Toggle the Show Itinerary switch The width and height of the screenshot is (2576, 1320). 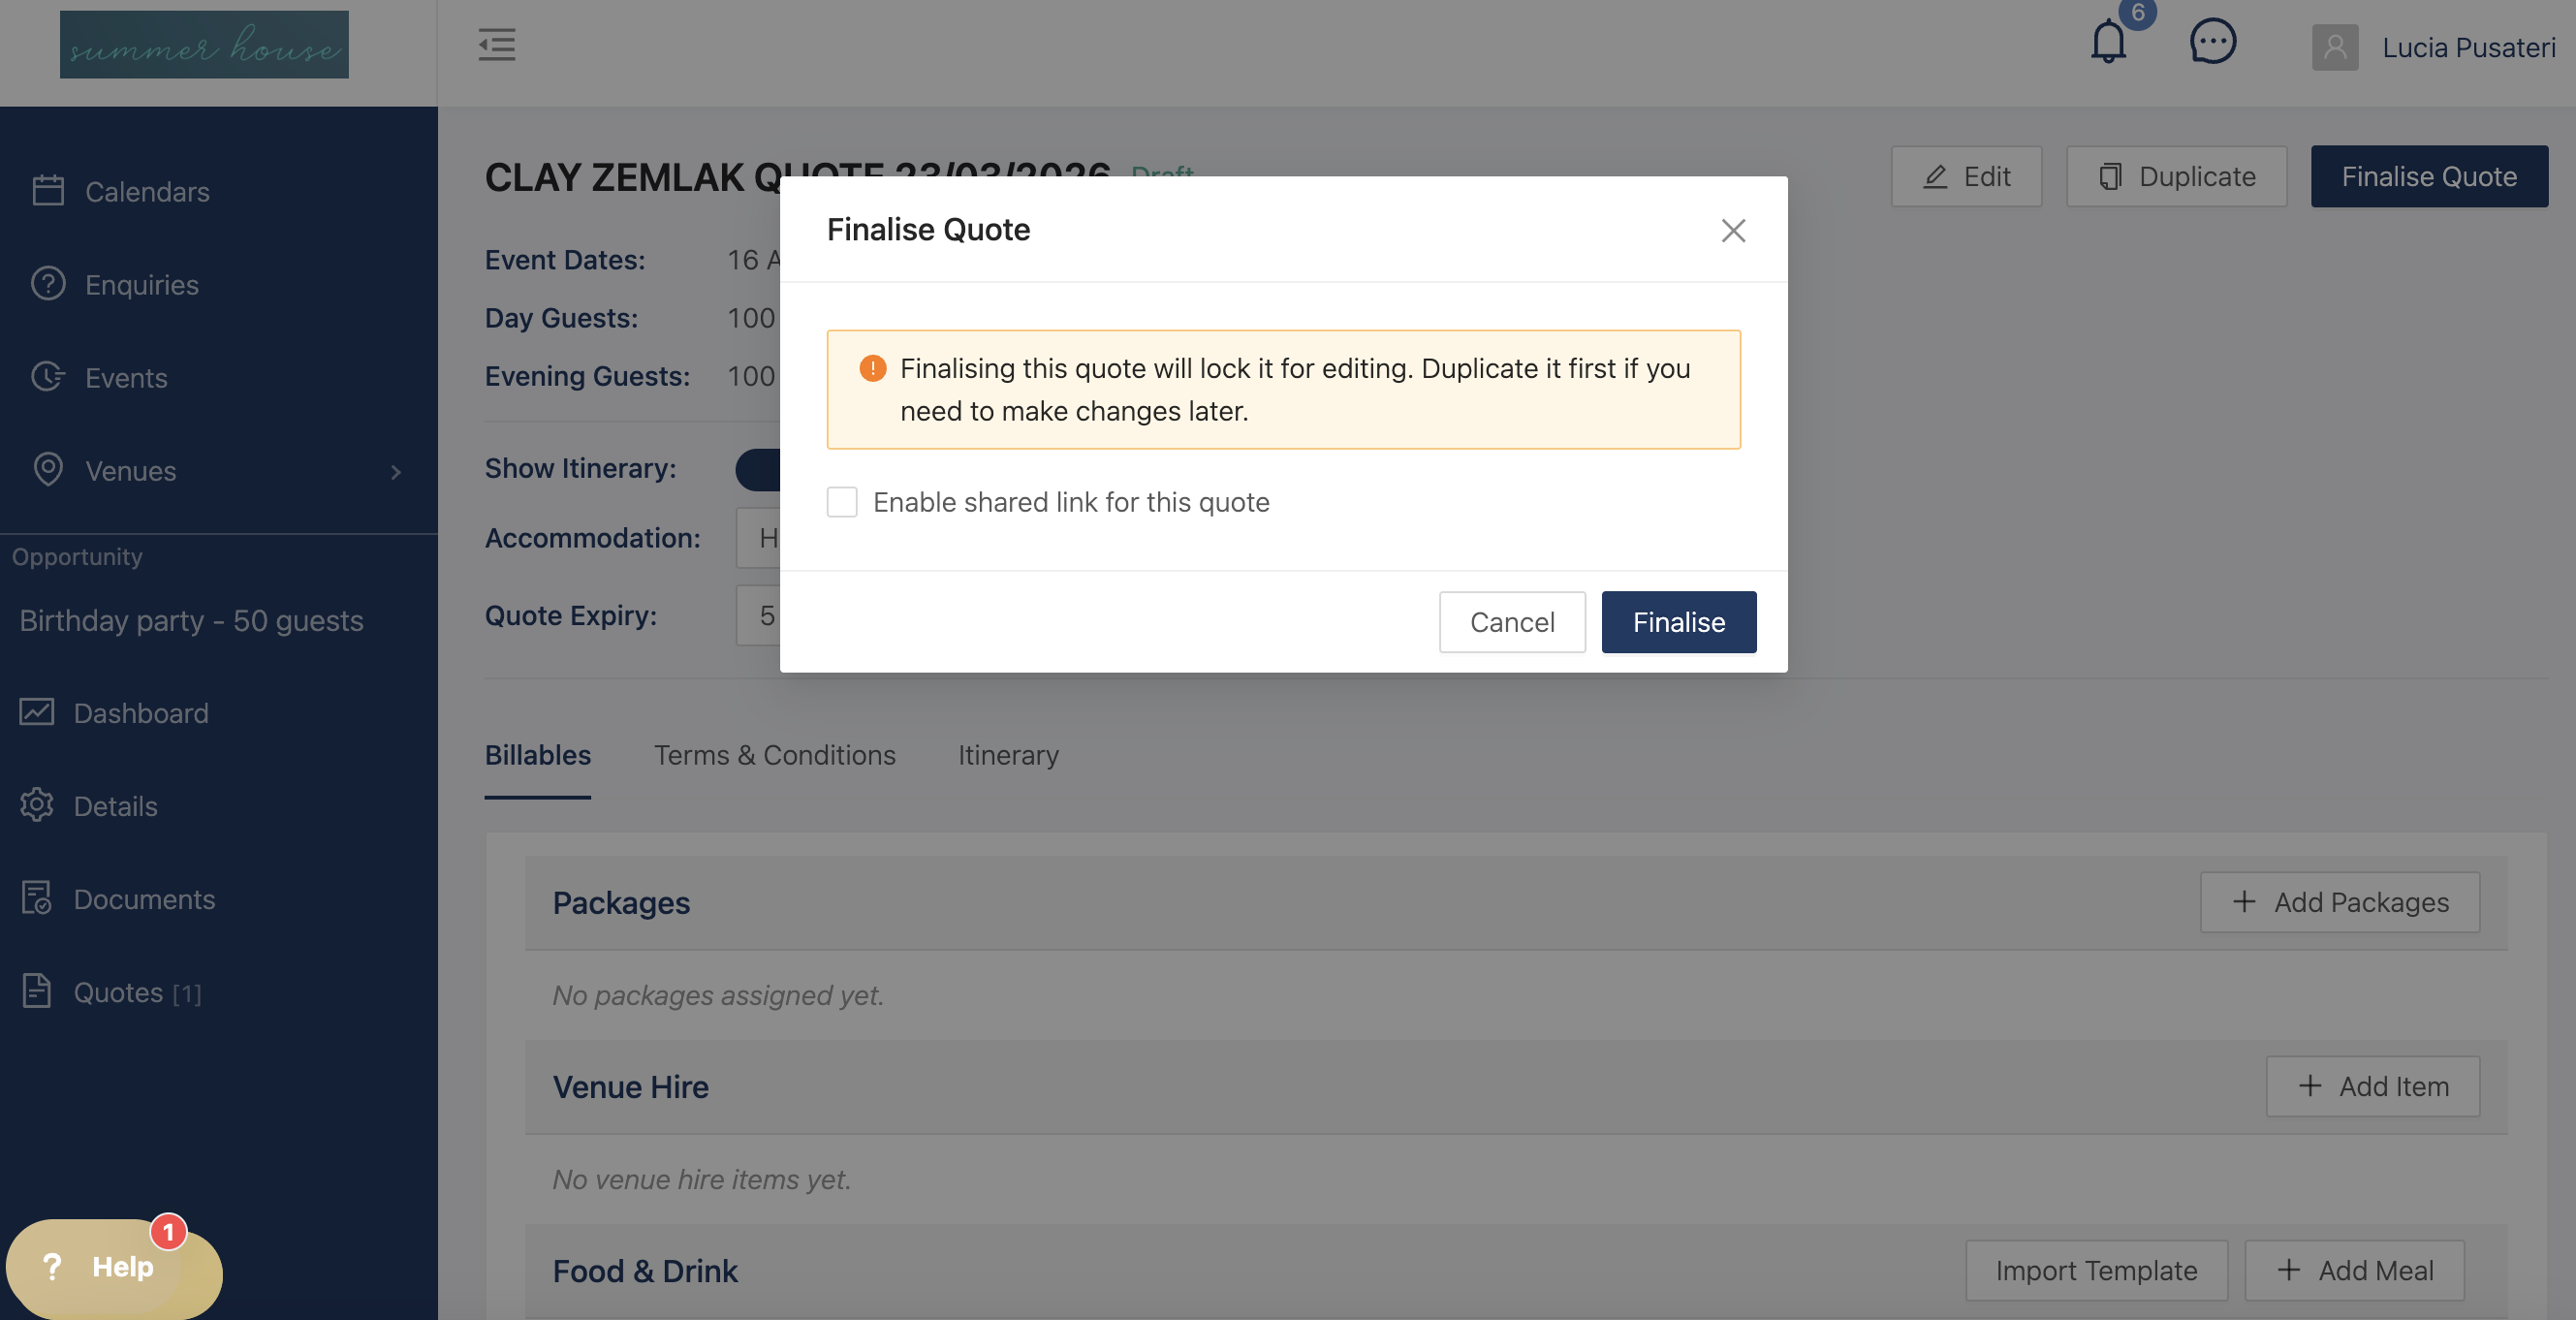coord(759,469)
